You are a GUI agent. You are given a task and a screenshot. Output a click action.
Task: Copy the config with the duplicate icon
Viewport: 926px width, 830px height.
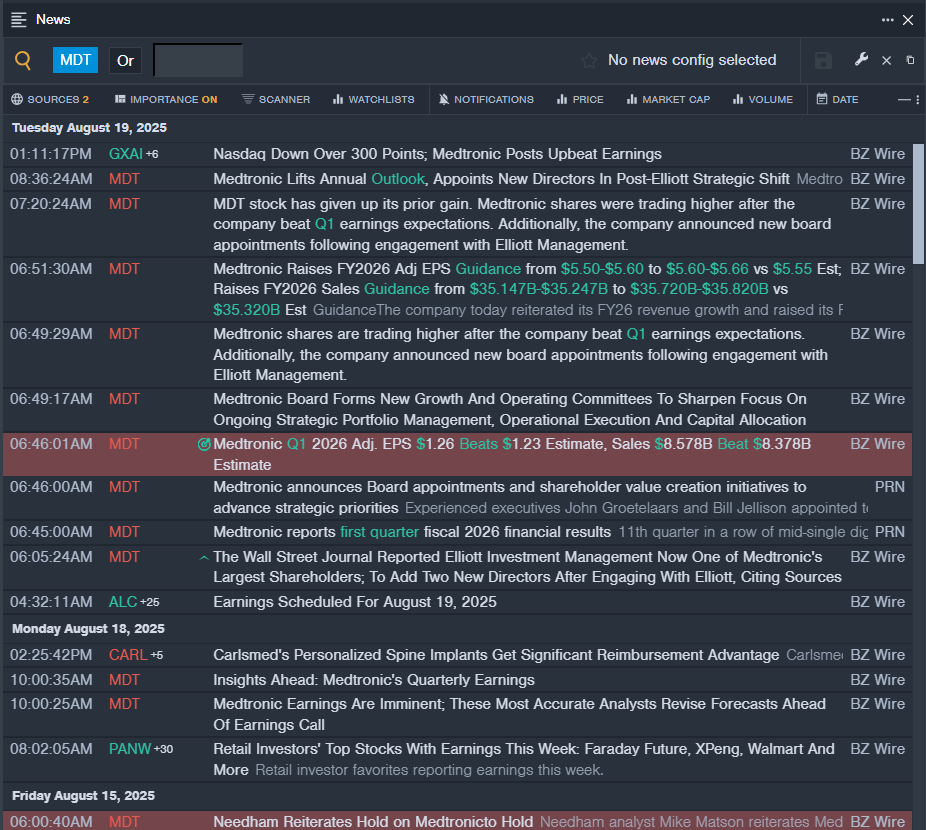click(x=910, y=60)
